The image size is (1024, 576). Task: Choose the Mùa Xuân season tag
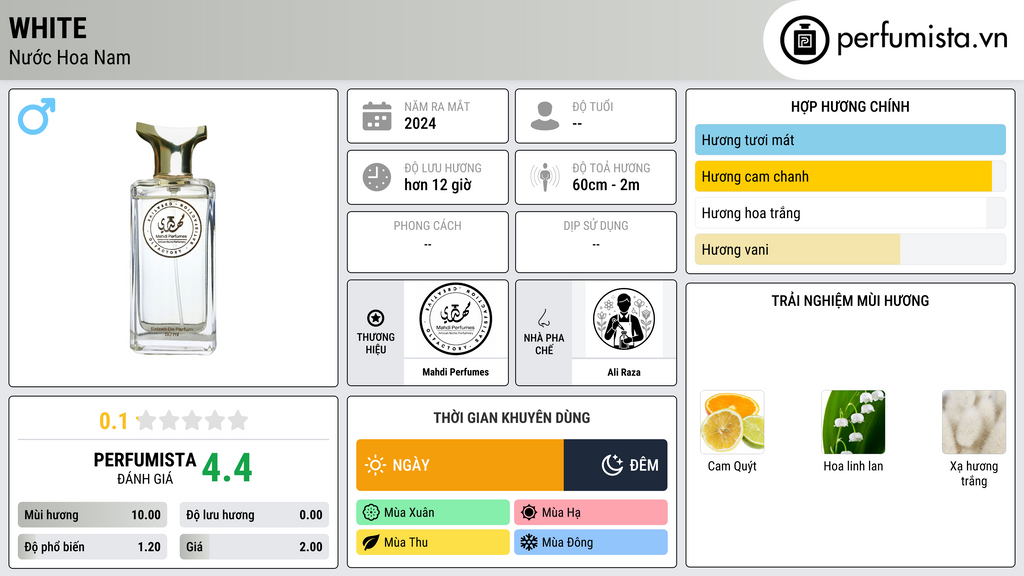pyautogui.click(x=433, y=513)
